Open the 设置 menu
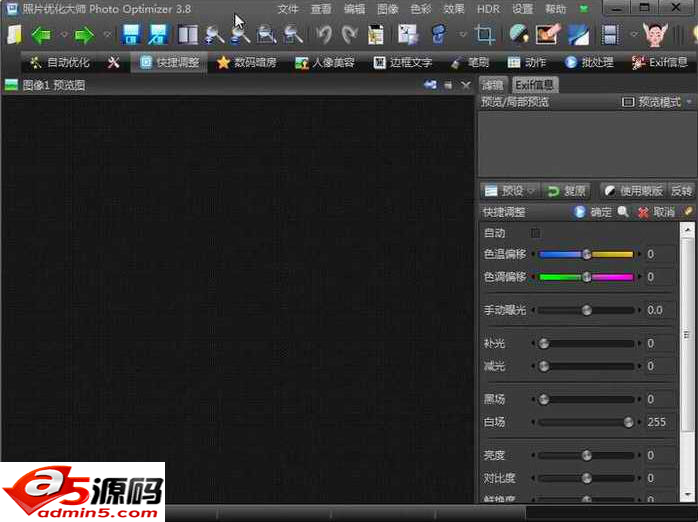The width and height of the screenshot is (698, 522). coord(523,9)
